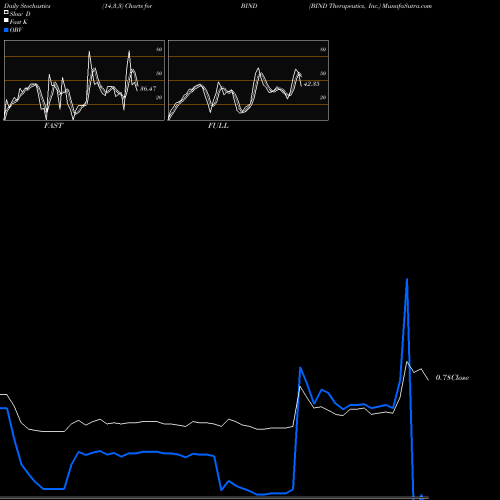
Task: Click the 42.33 value in FULL chart
Action: pyautogui.click(x=312, y=84)
